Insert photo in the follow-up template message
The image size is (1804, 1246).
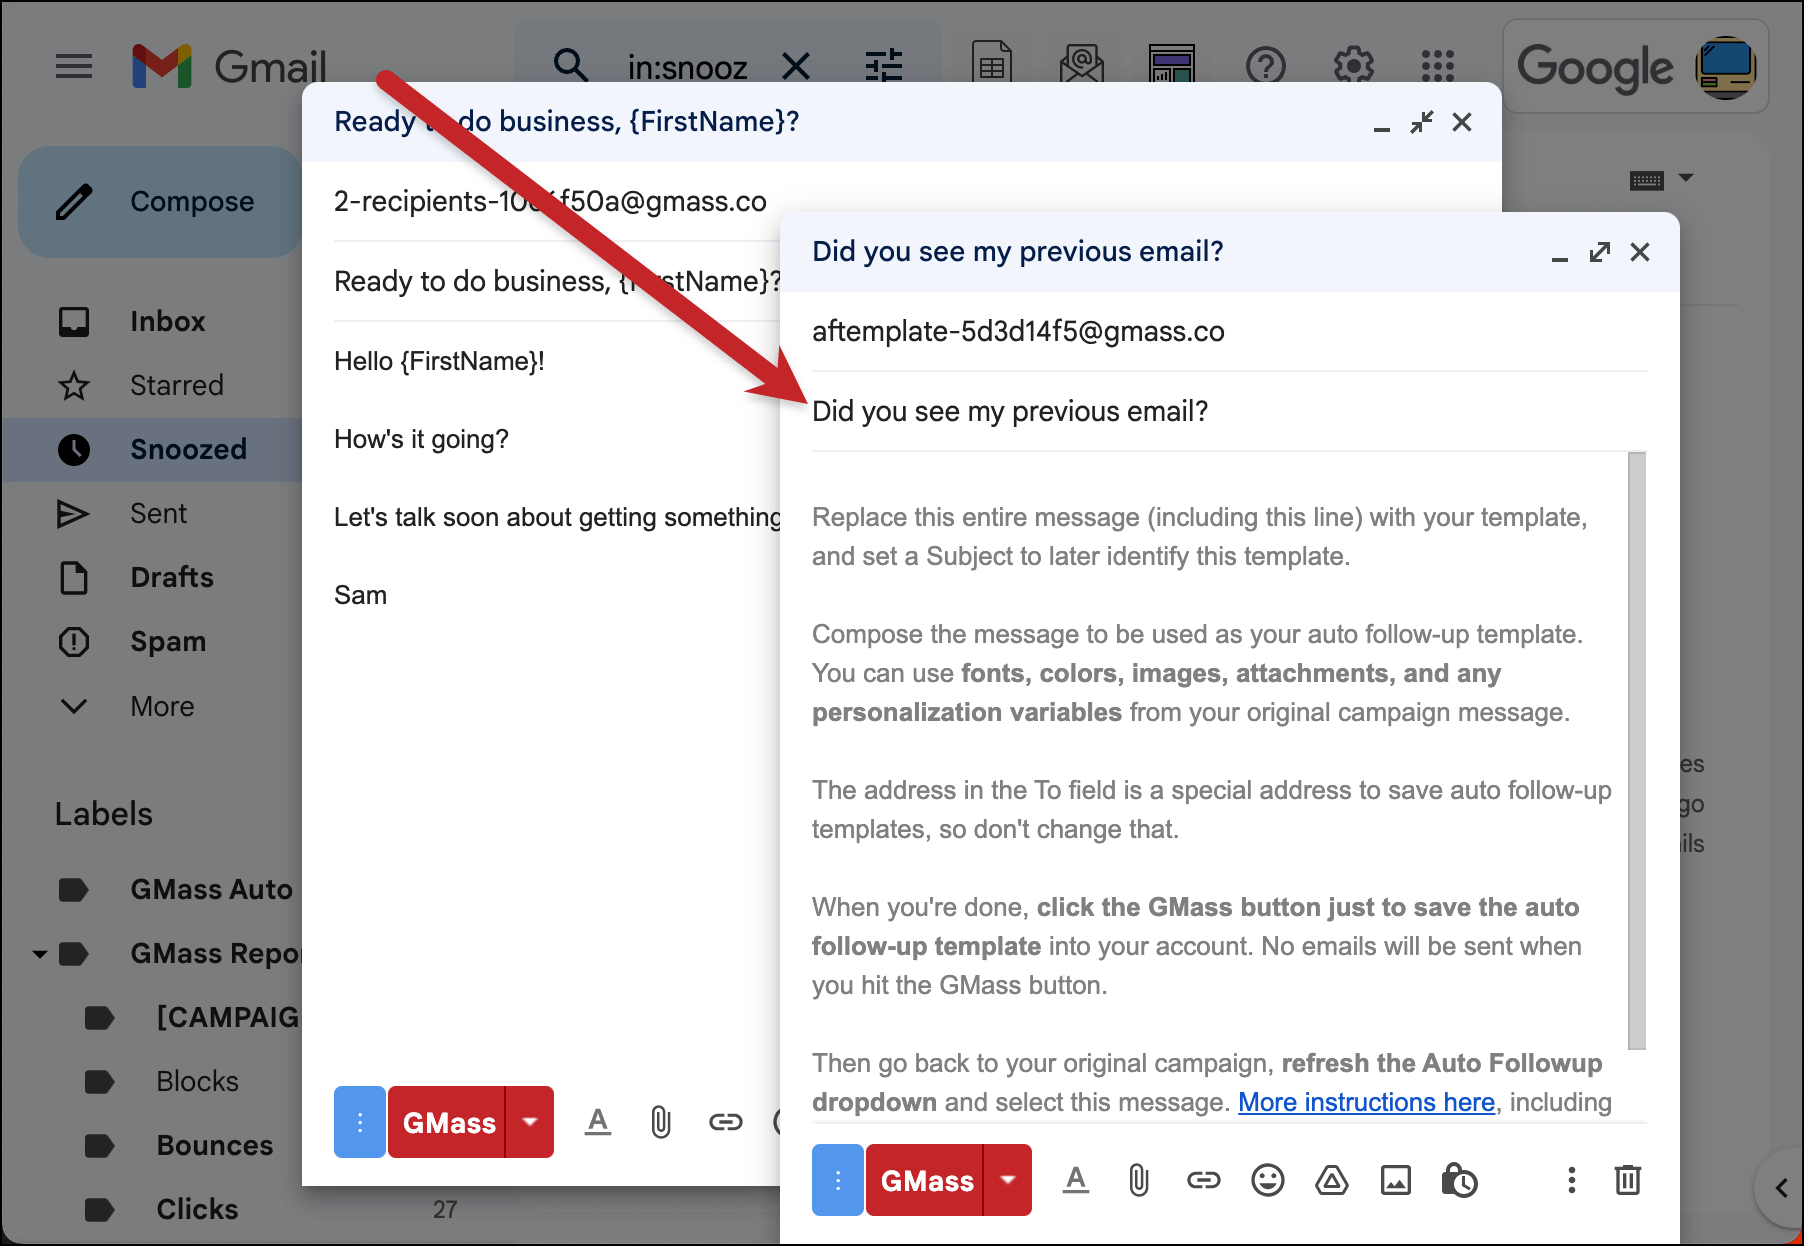click(1396, 1180)
